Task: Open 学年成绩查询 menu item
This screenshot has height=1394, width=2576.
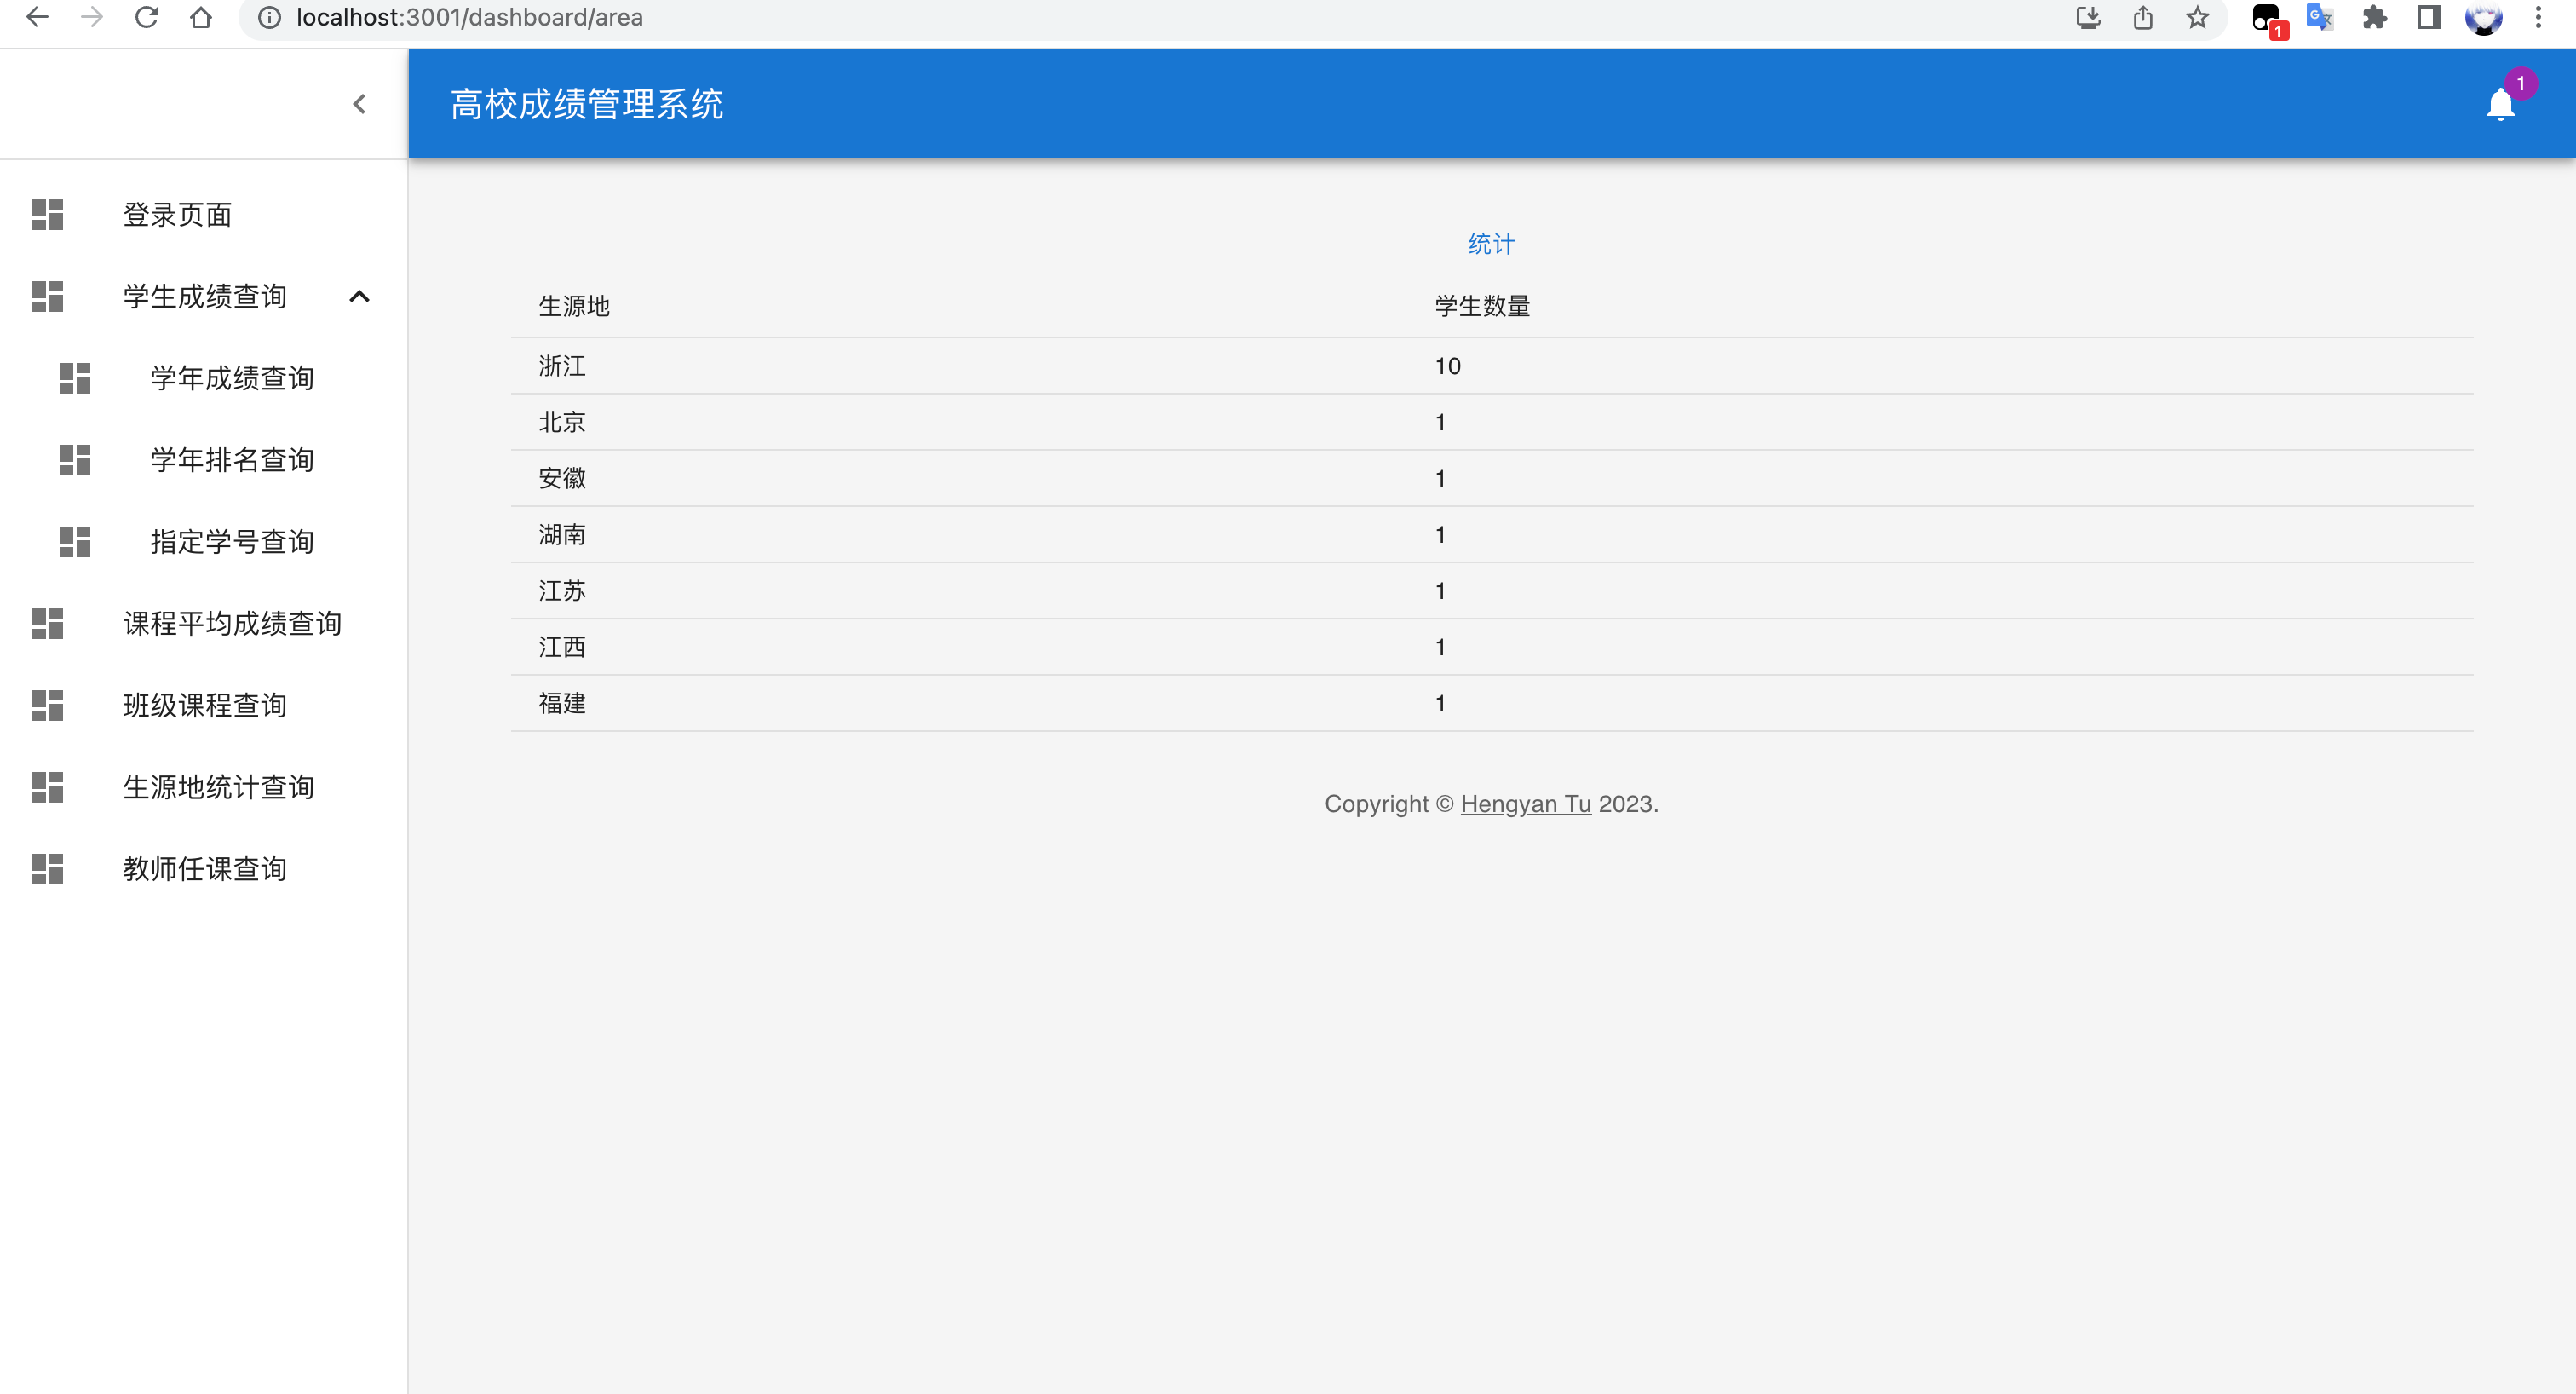Action: point(232,378)
